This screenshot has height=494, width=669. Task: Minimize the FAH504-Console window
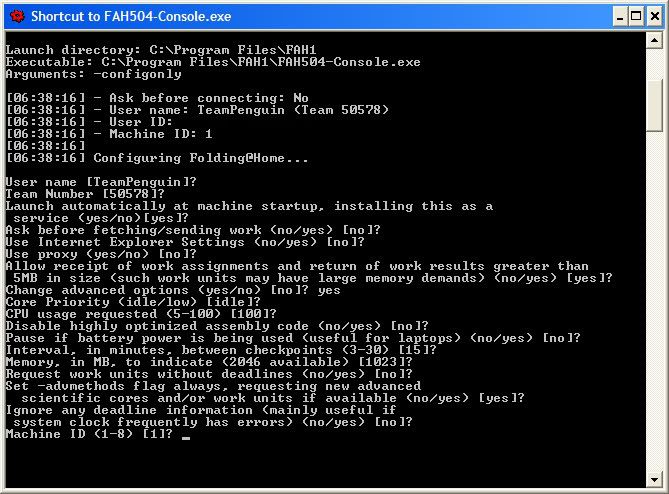(x=620, y=17)
